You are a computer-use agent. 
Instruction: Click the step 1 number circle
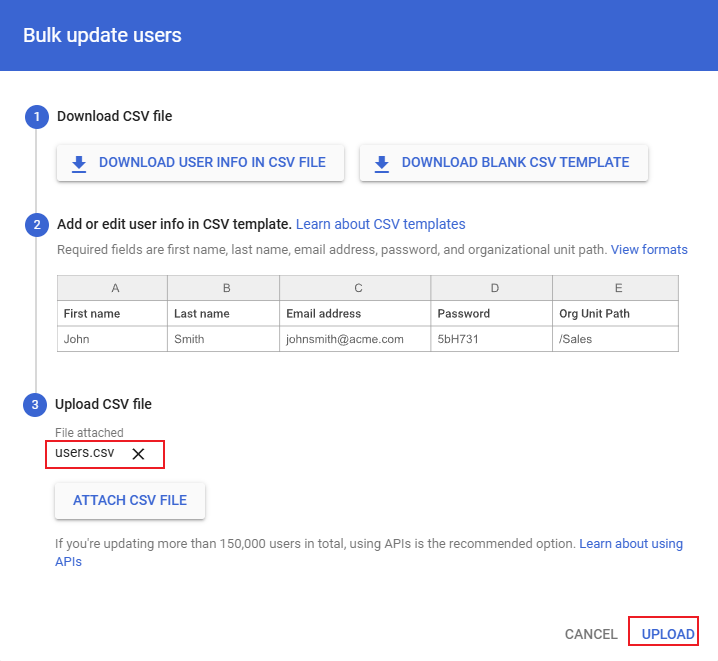click(36, 116)
